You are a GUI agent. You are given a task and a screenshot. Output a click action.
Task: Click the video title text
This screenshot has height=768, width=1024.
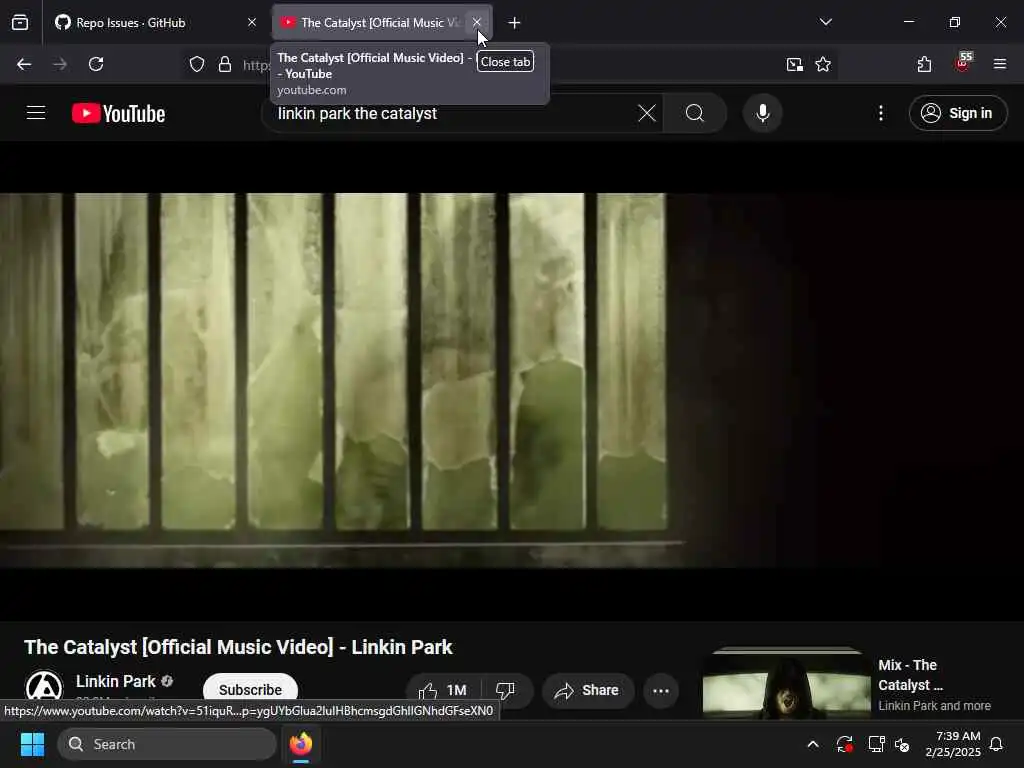pyautogui.click(x=238, y=647)
